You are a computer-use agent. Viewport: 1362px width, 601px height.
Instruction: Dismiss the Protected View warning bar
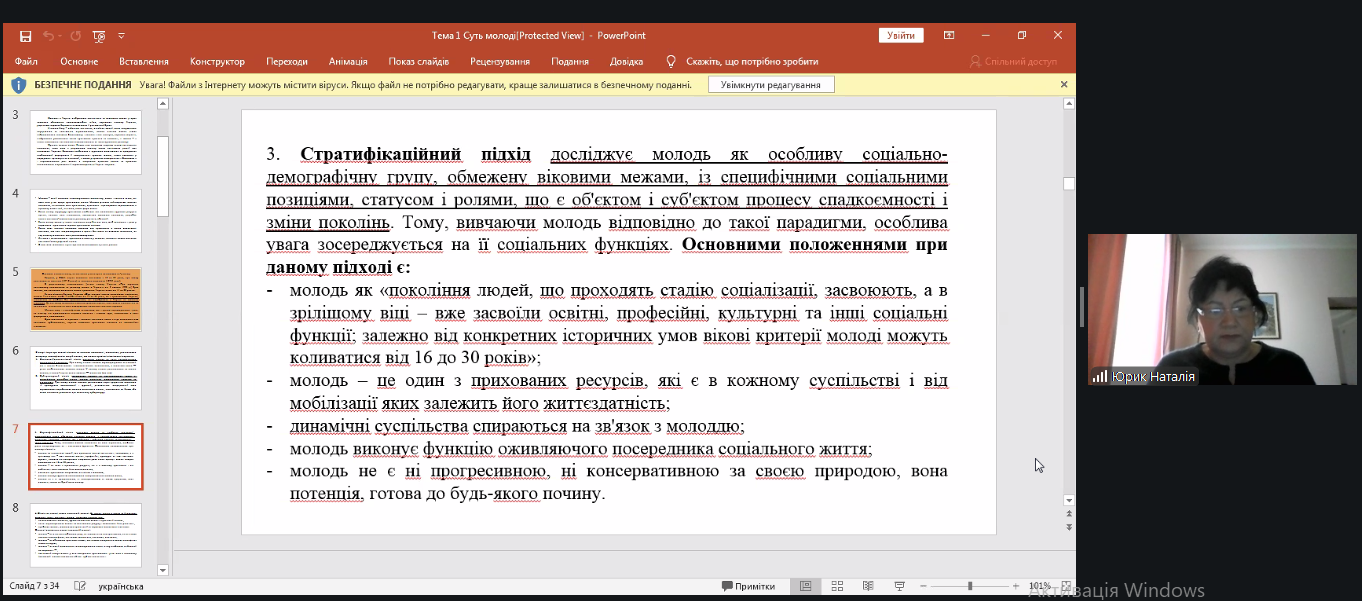[x=1064, y=85]
